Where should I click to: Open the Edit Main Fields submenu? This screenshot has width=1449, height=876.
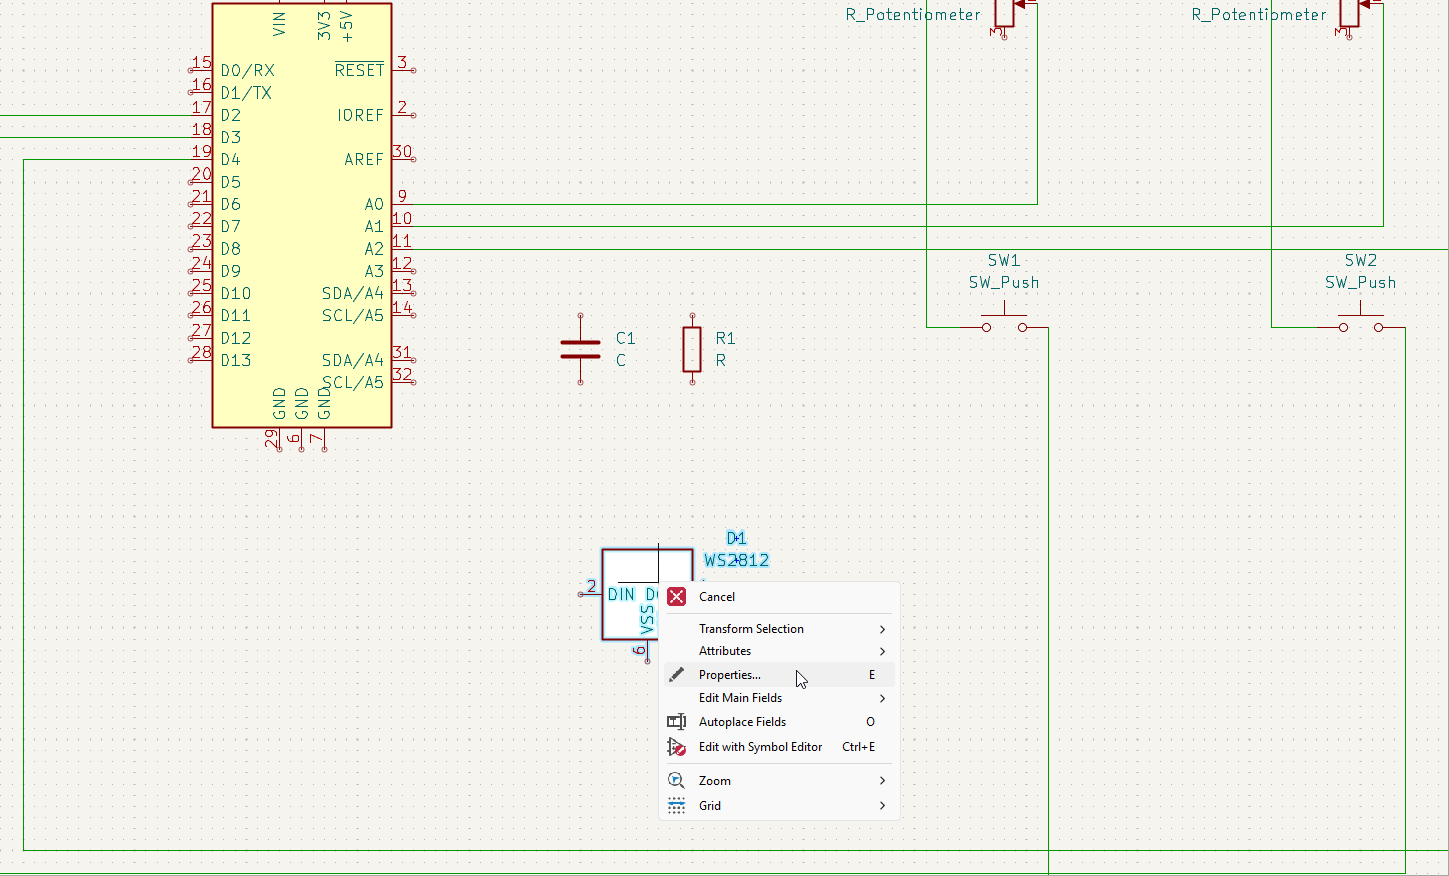pyautogui.click(x=779, y=698)
